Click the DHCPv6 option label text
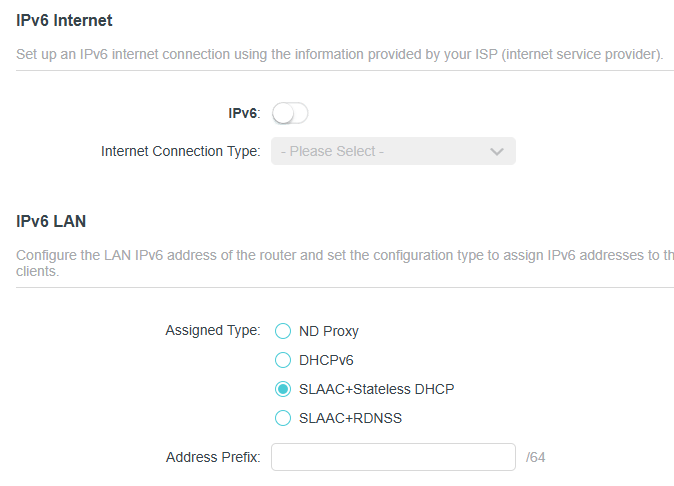 coord(326,360)
